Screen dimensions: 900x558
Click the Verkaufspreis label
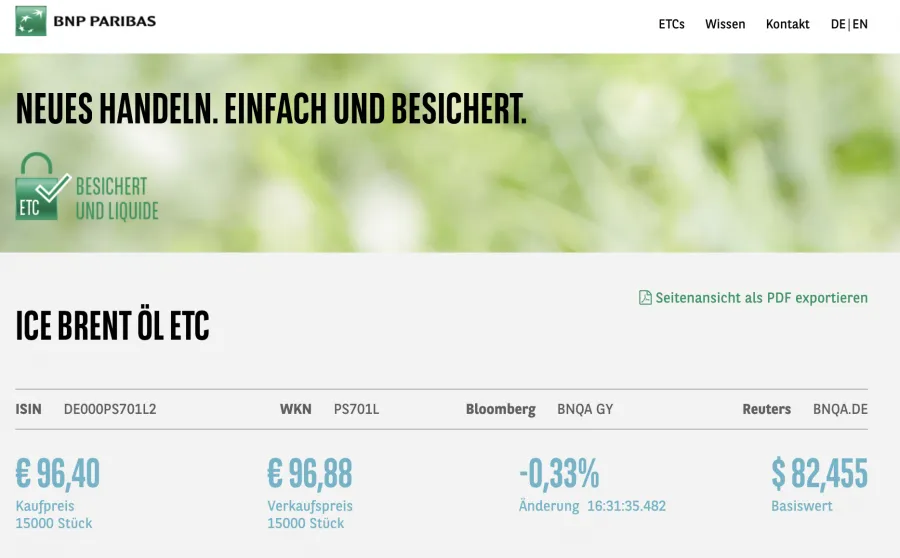click(310, 506)
